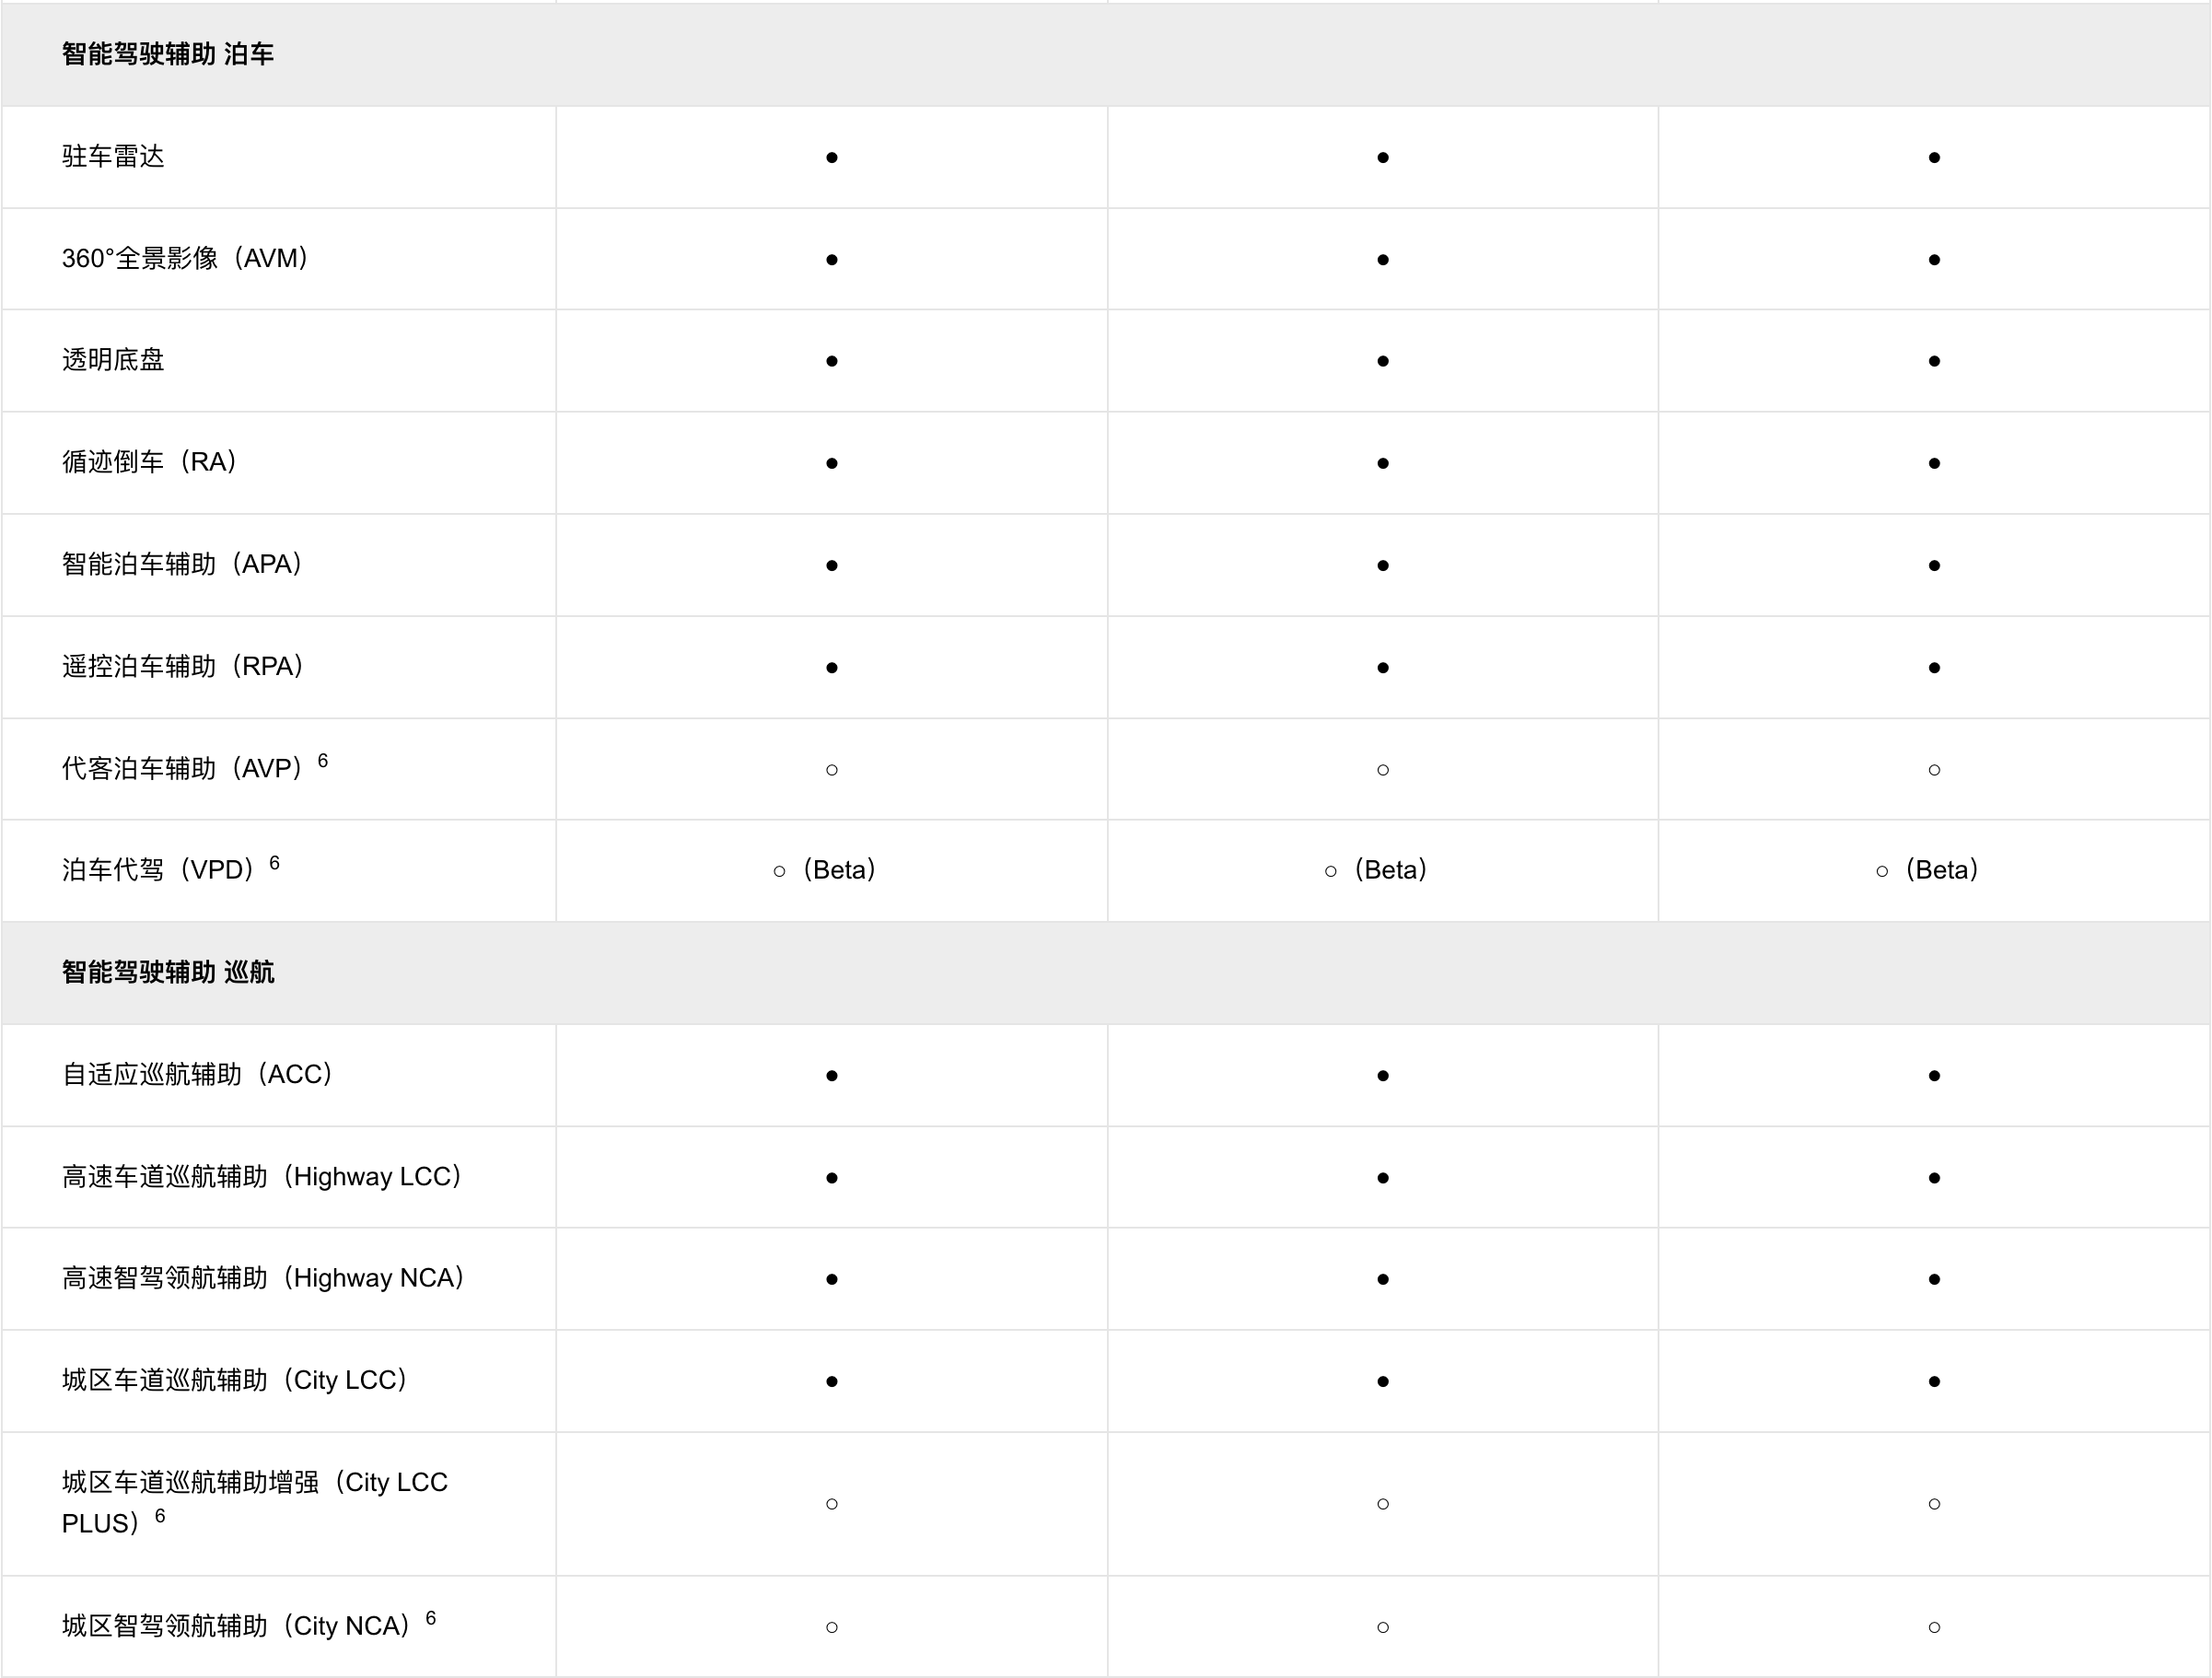Select the 智能泊车辅助（APA）label

[182, 564]
